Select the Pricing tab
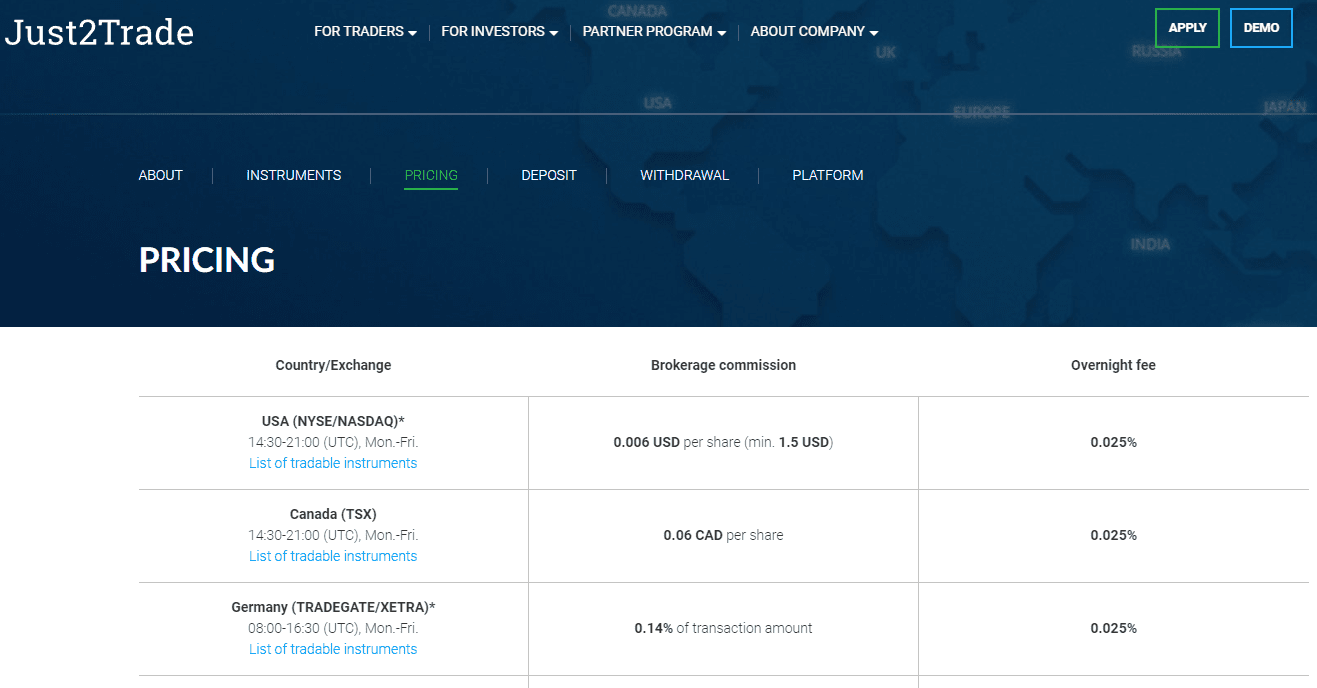The height and width of the screenshot is (688, 1317). pos(431,175)
